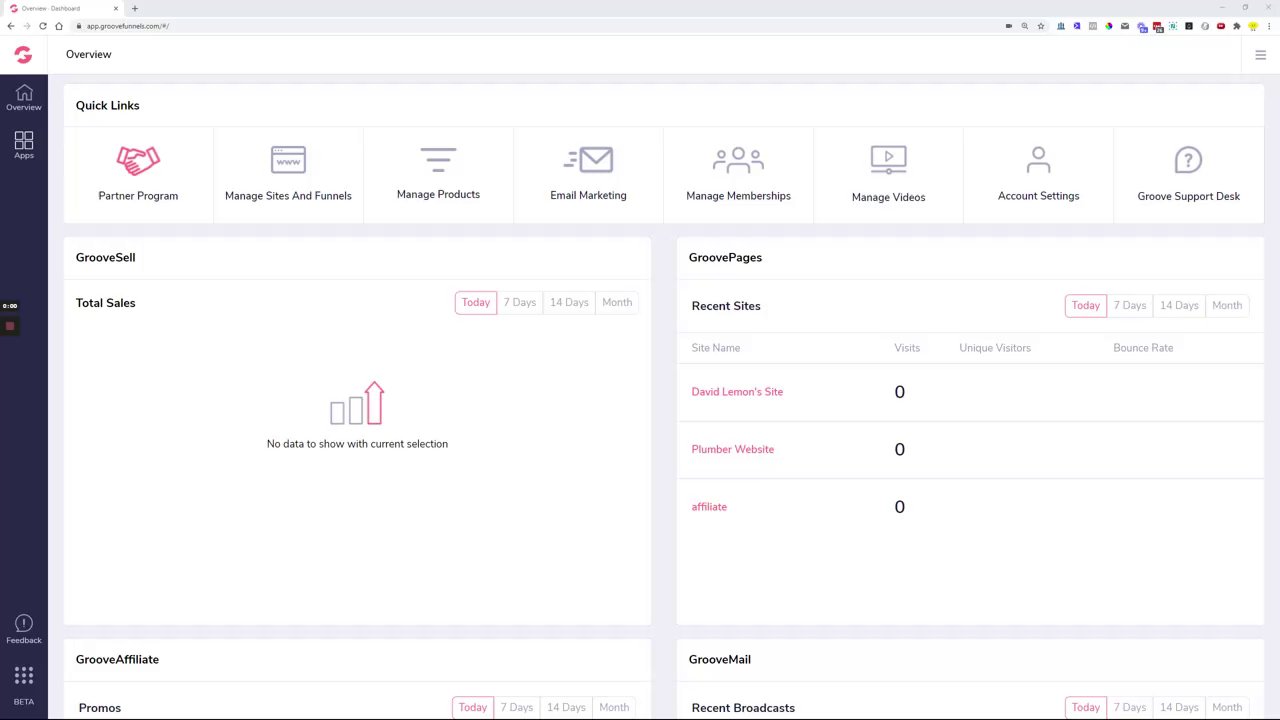The width and height of the screenshot is (1280, 720).
Task: Click the Feedback icon in sidebar
Action: coord(24,623)
